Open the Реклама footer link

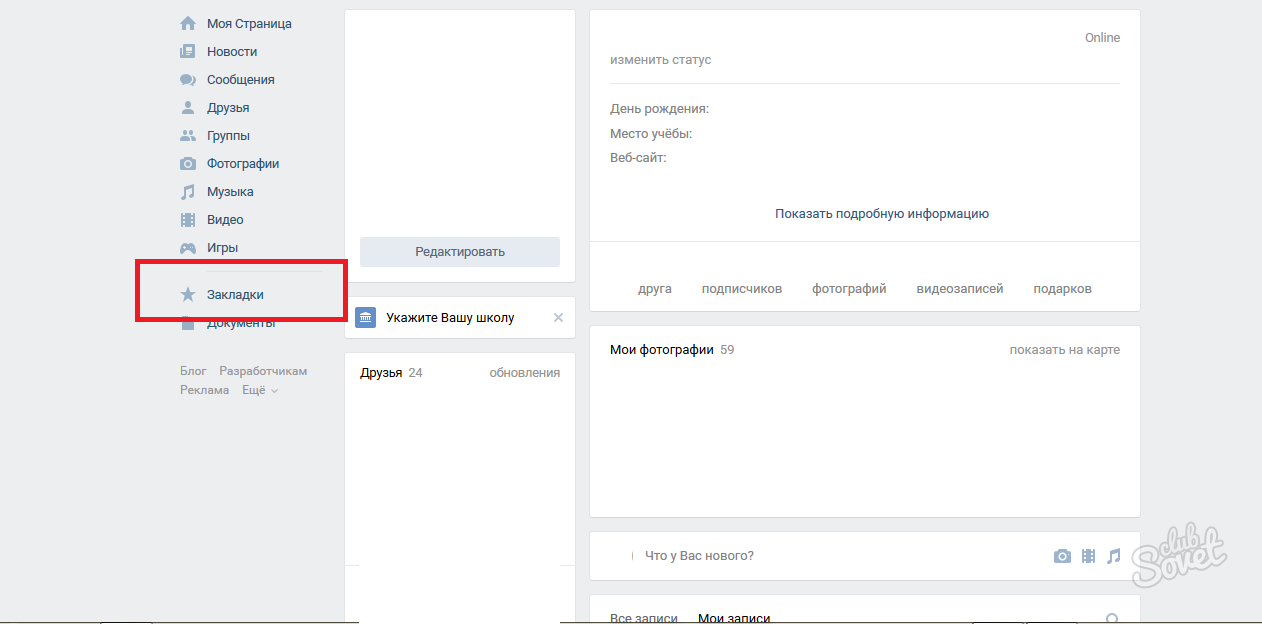[204, 390]
